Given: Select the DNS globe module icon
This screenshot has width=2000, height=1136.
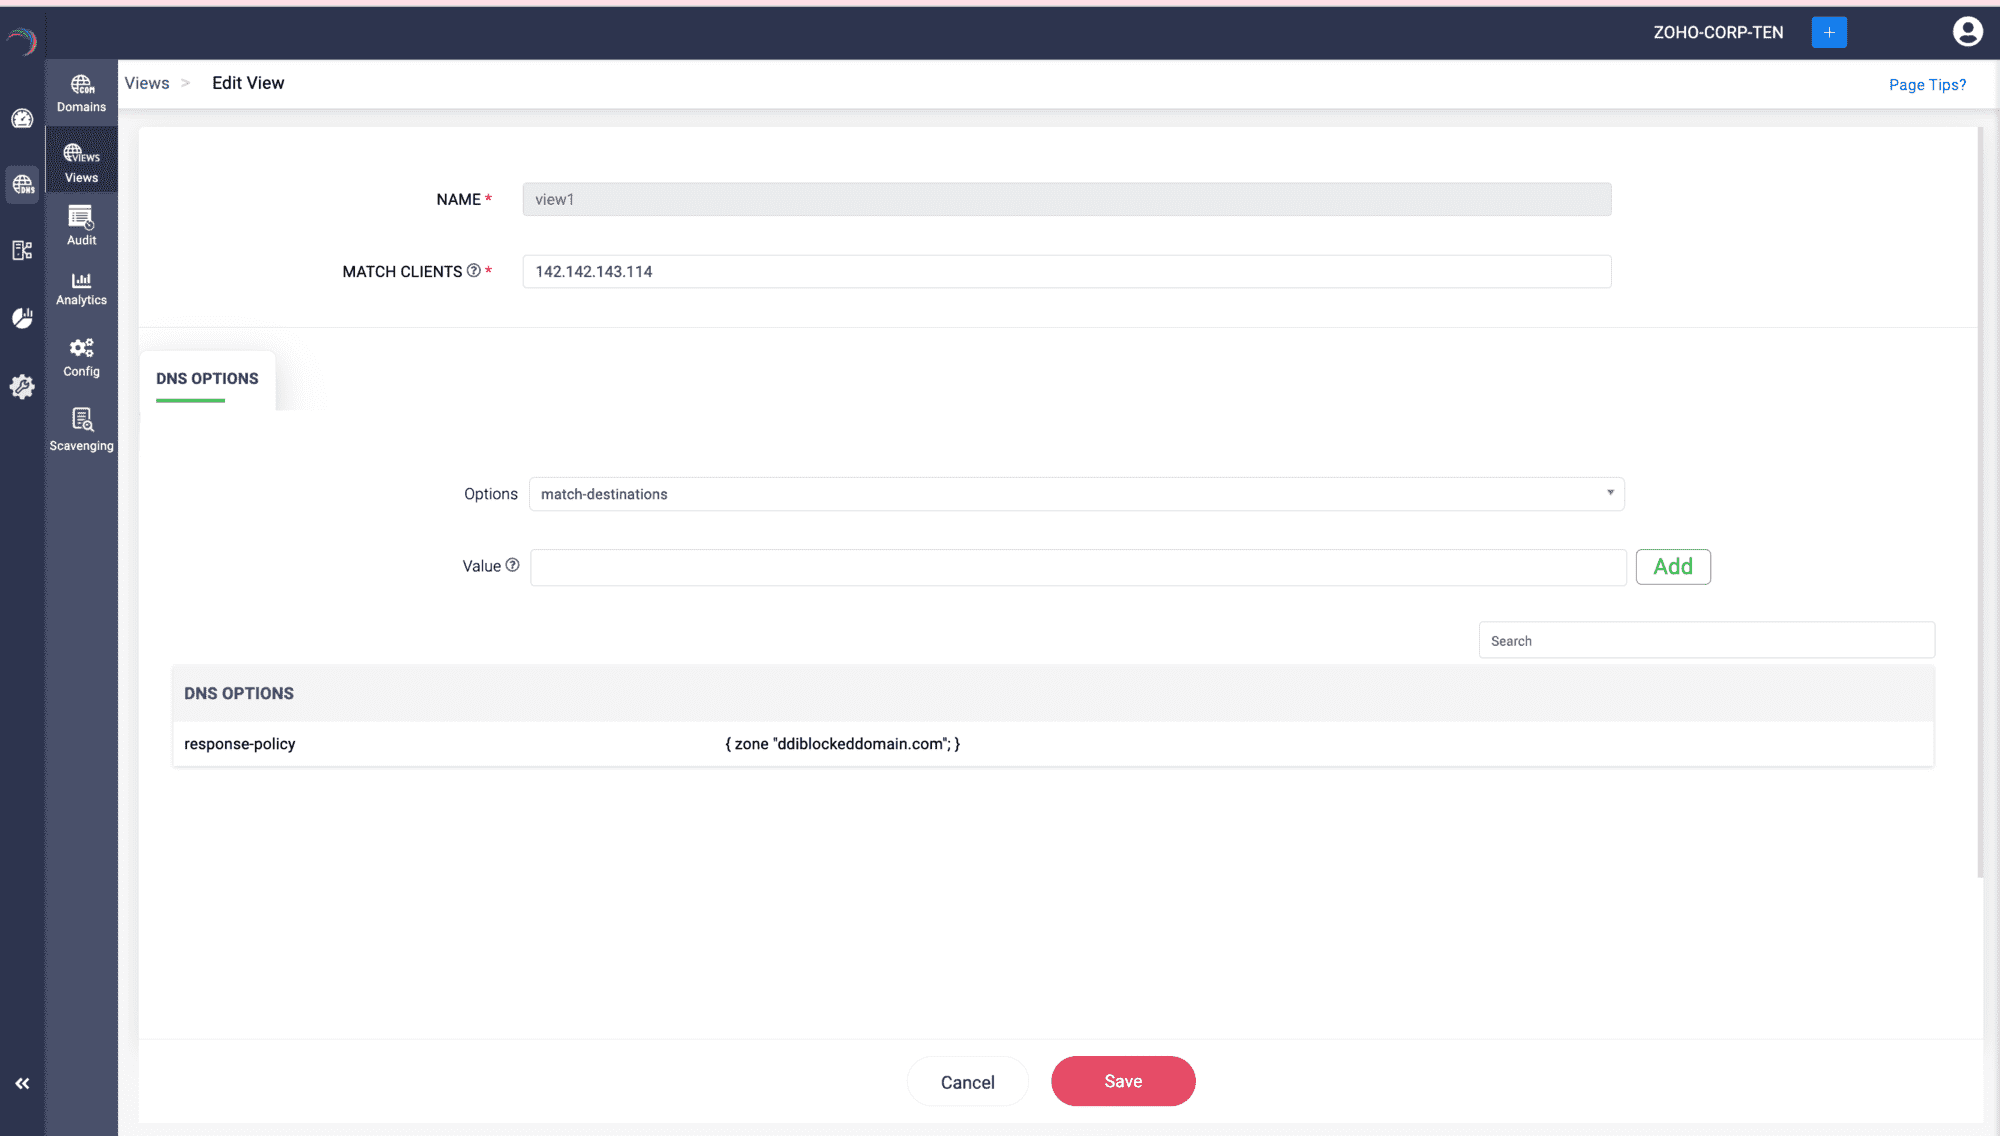Looking at the screenshot, I should point(22,185).
